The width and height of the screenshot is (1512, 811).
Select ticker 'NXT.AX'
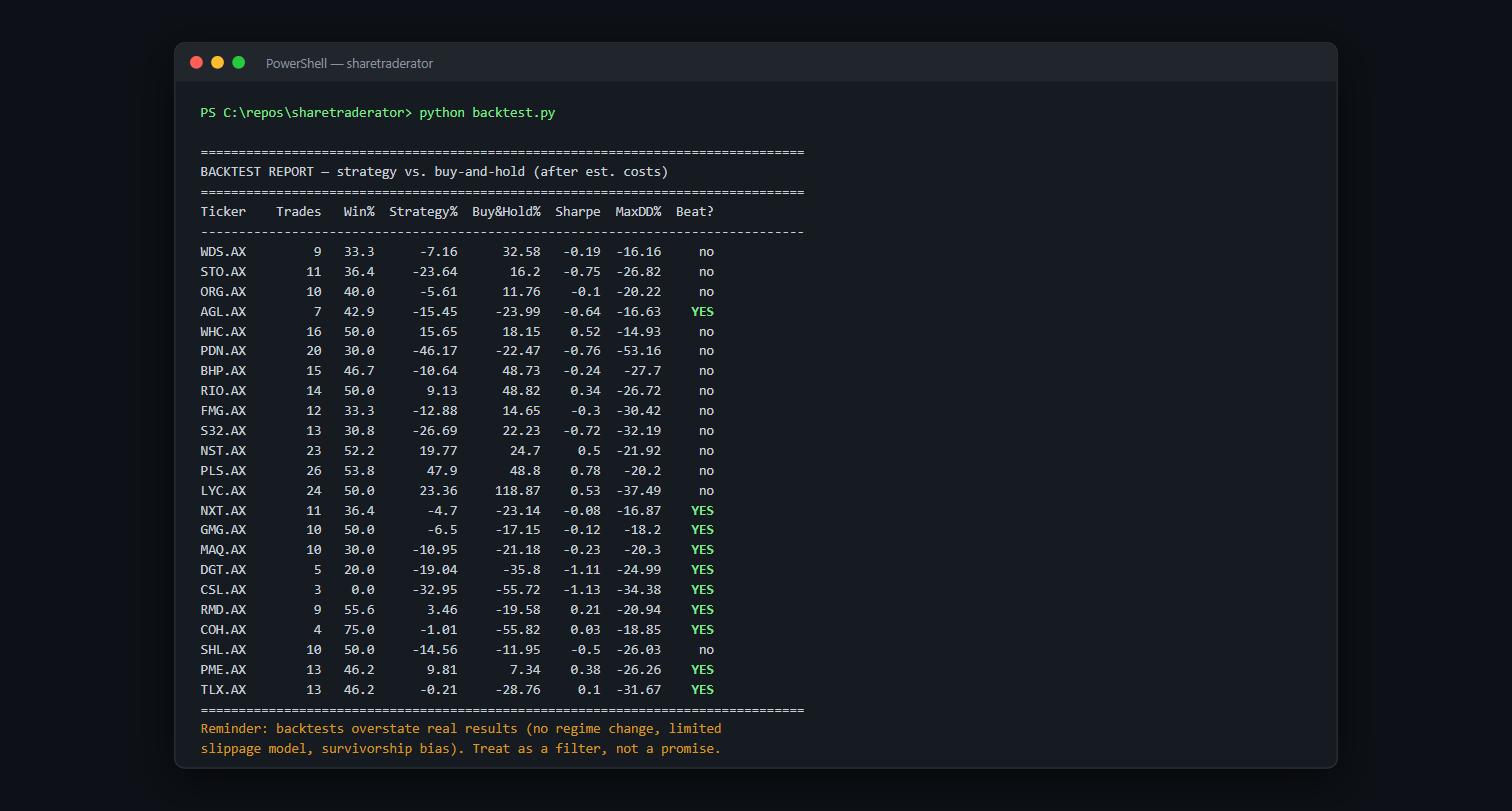click(223, 510)
